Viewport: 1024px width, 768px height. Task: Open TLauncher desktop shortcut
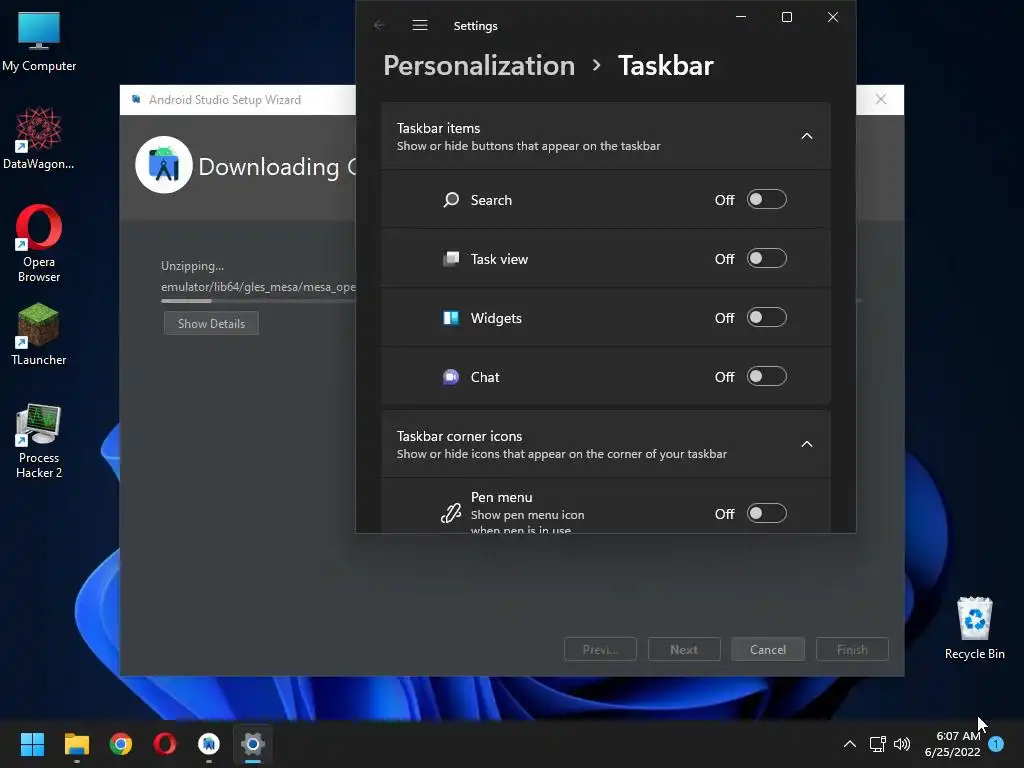point(39,334)
